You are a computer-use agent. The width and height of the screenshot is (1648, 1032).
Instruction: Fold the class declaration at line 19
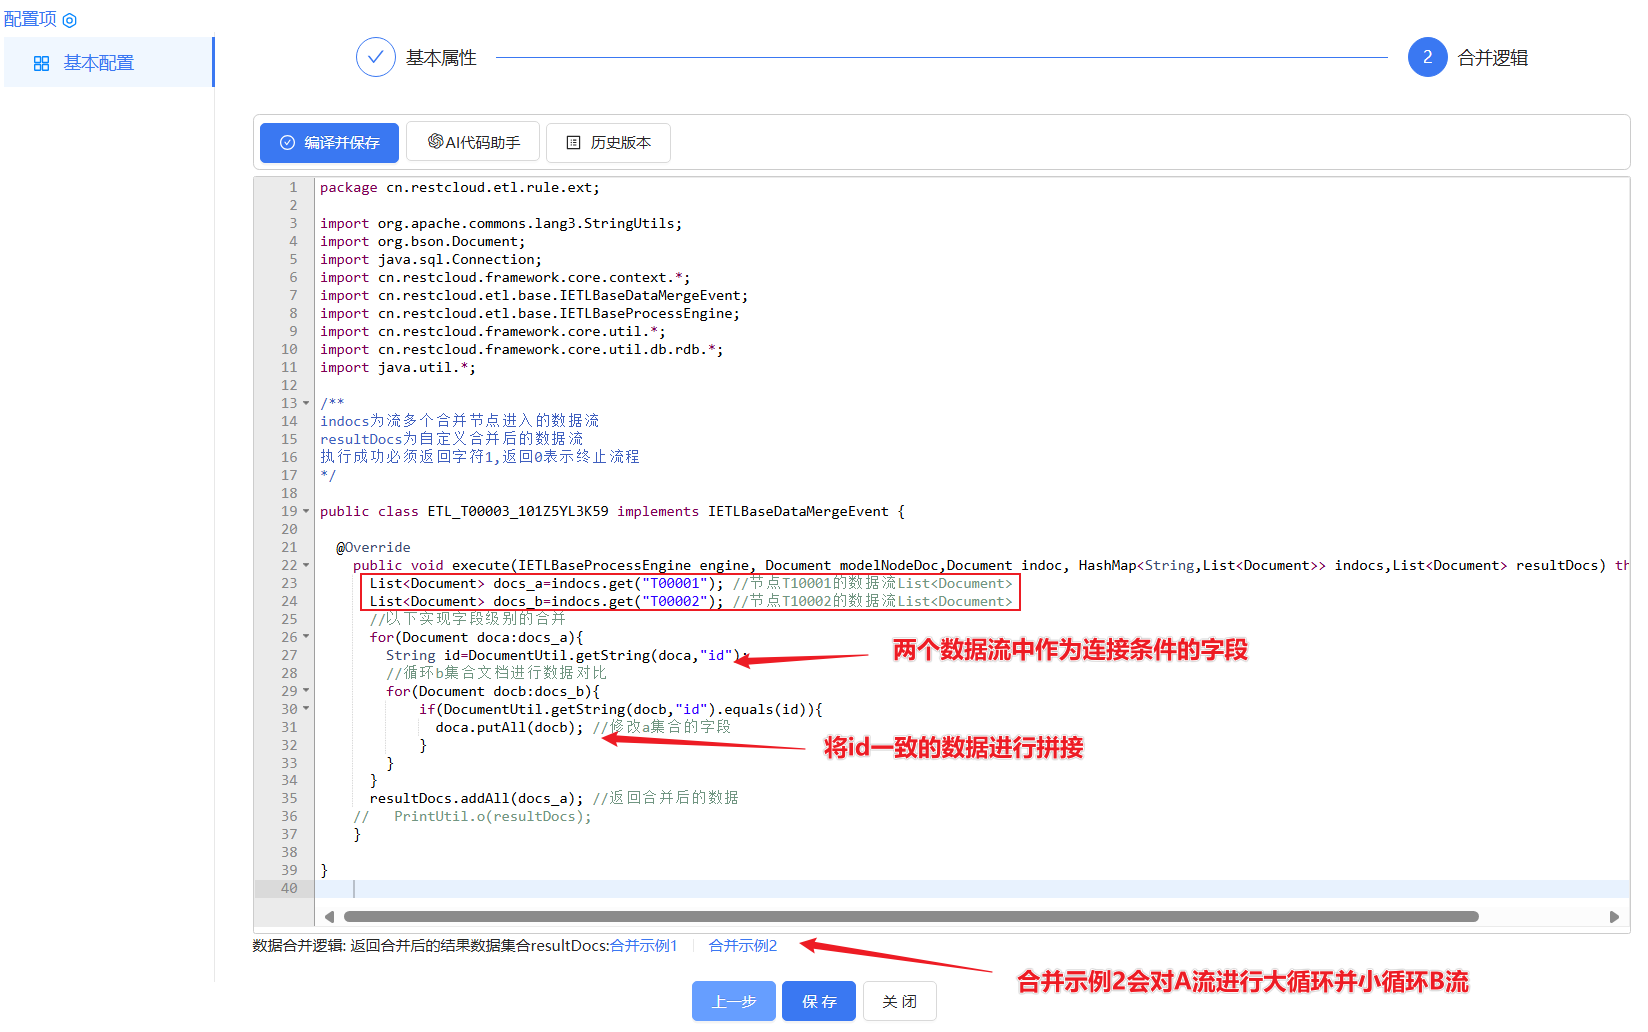pyautogui.click(x=306, y=512)
